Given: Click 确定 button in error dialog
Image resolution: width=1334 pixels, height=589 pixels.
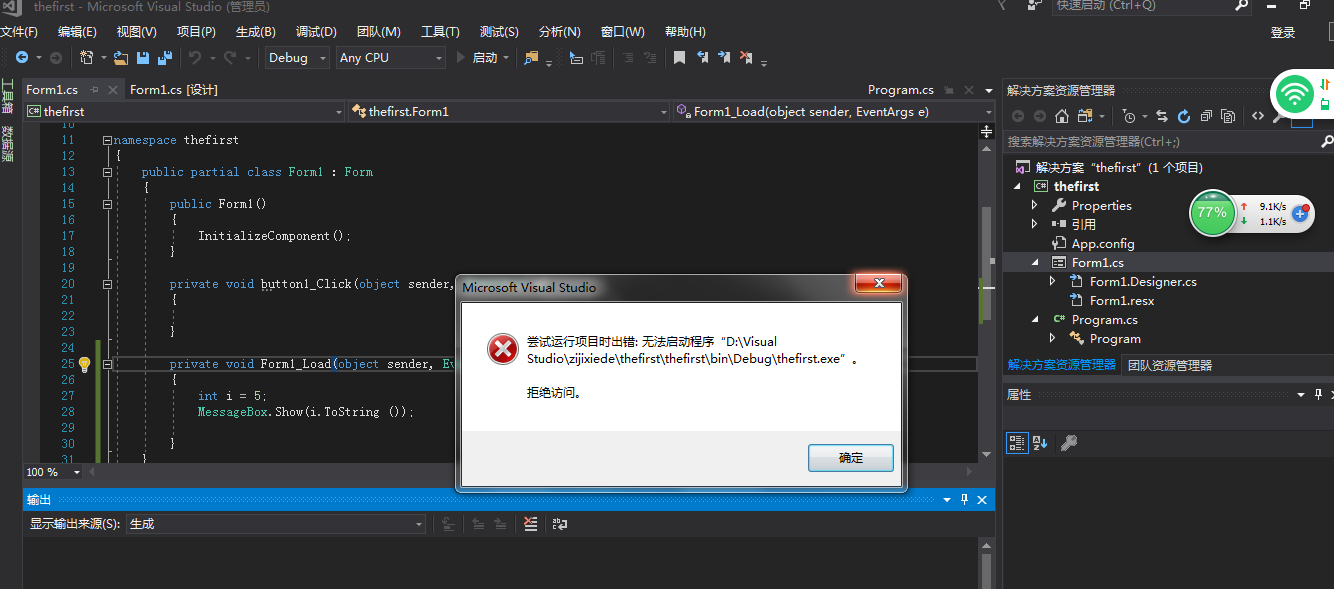Looking at the screenshot, I should (851, 458).
